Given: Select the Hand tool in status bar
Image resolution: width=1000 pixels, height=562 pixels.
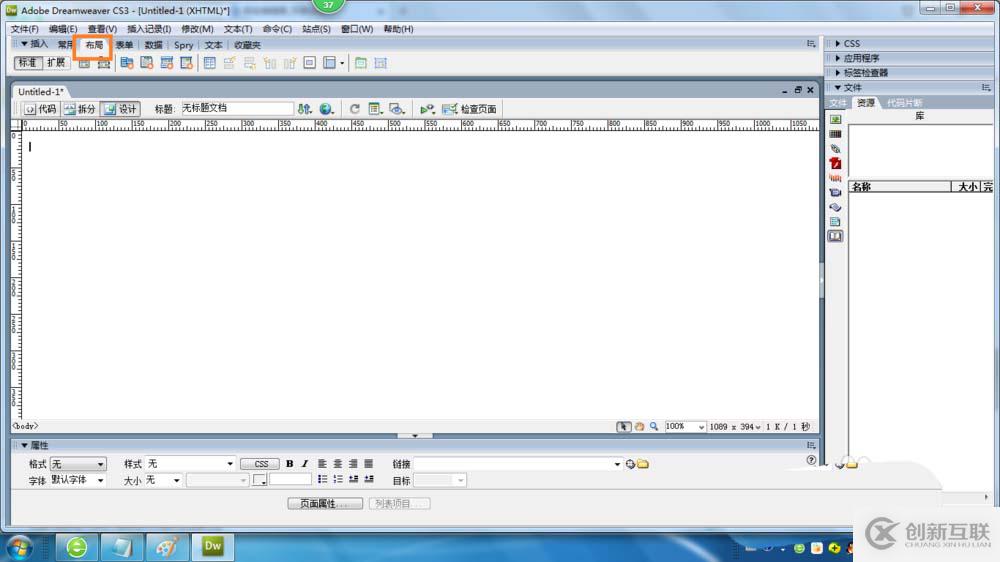Looking at the screenshot, I should [639, 426].
